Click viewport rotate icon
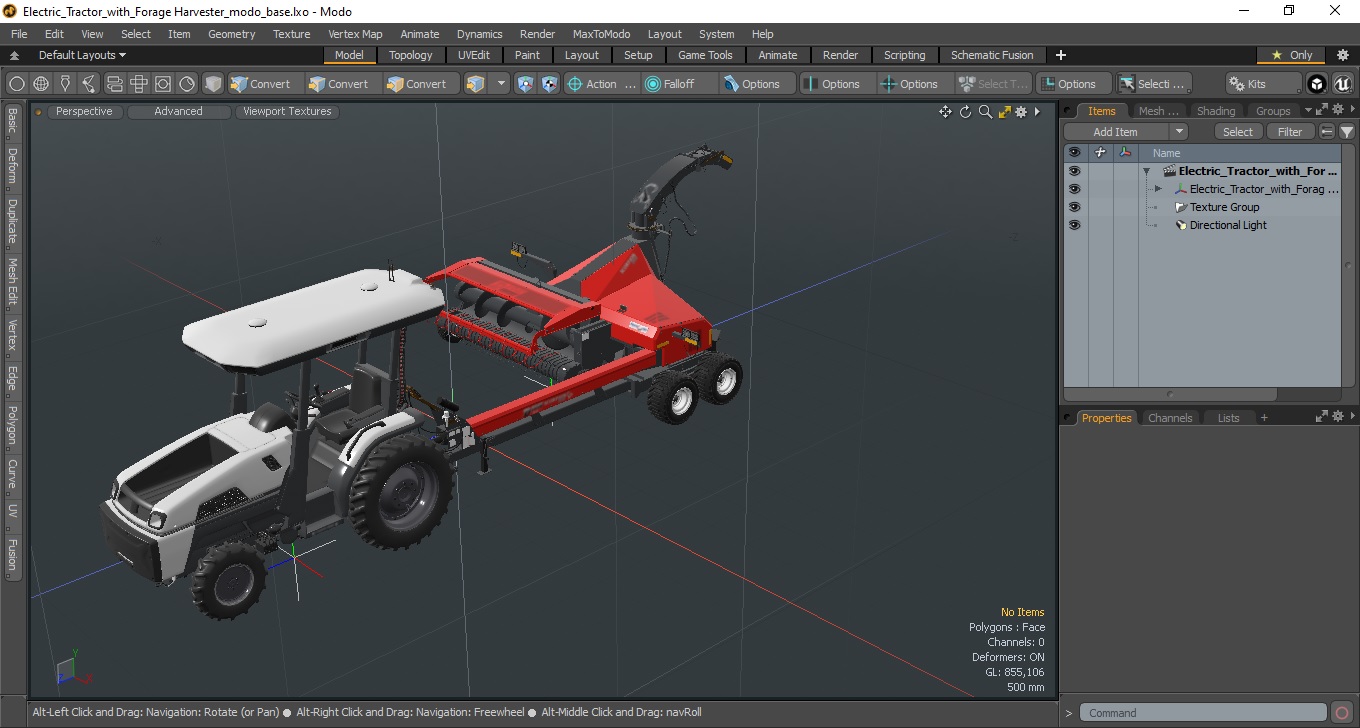 (966, 112)
